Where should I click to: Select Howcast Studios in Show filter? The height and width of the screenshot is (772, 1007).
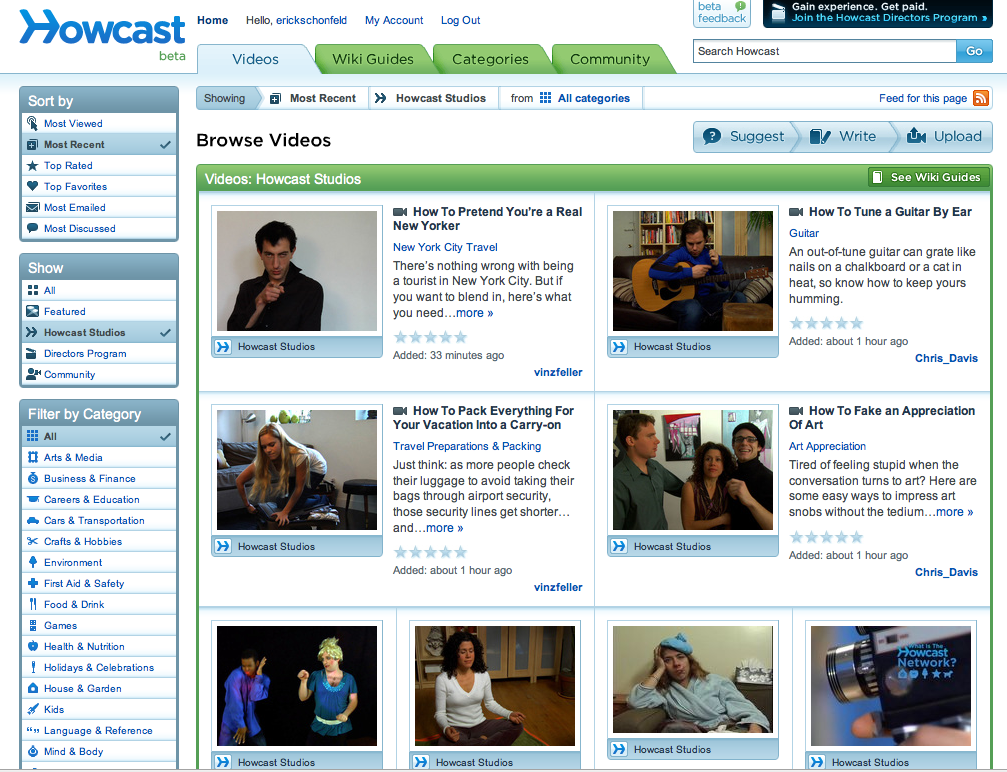point(99,332)
